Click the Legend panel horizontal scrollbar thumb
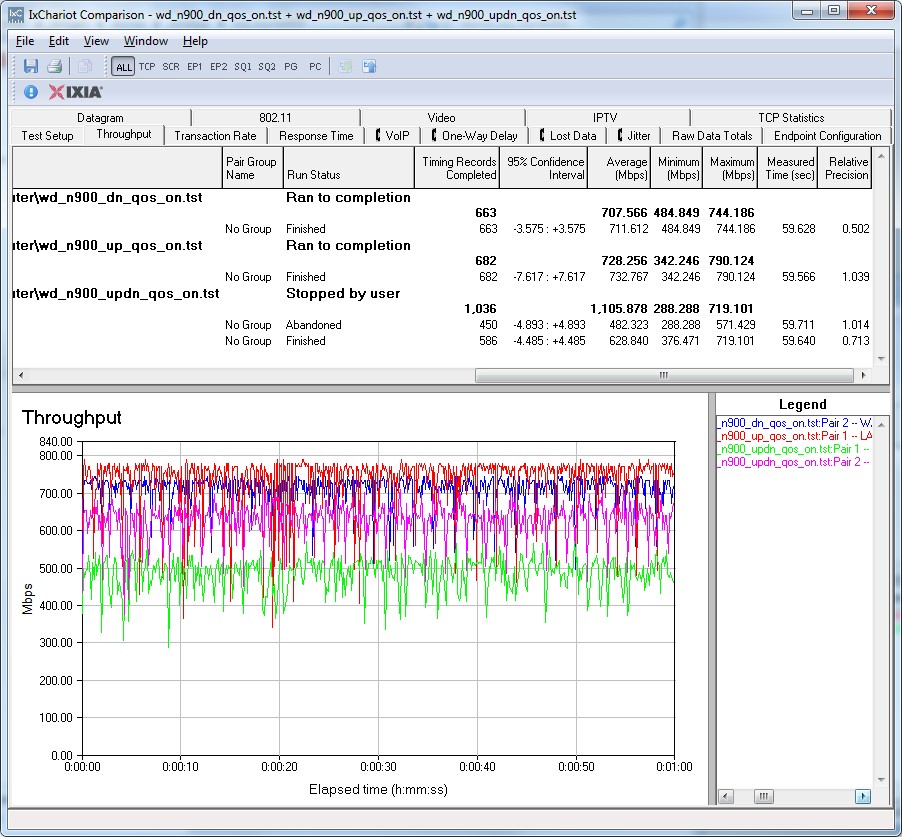902x837 pixels. [x=763, y=796]
